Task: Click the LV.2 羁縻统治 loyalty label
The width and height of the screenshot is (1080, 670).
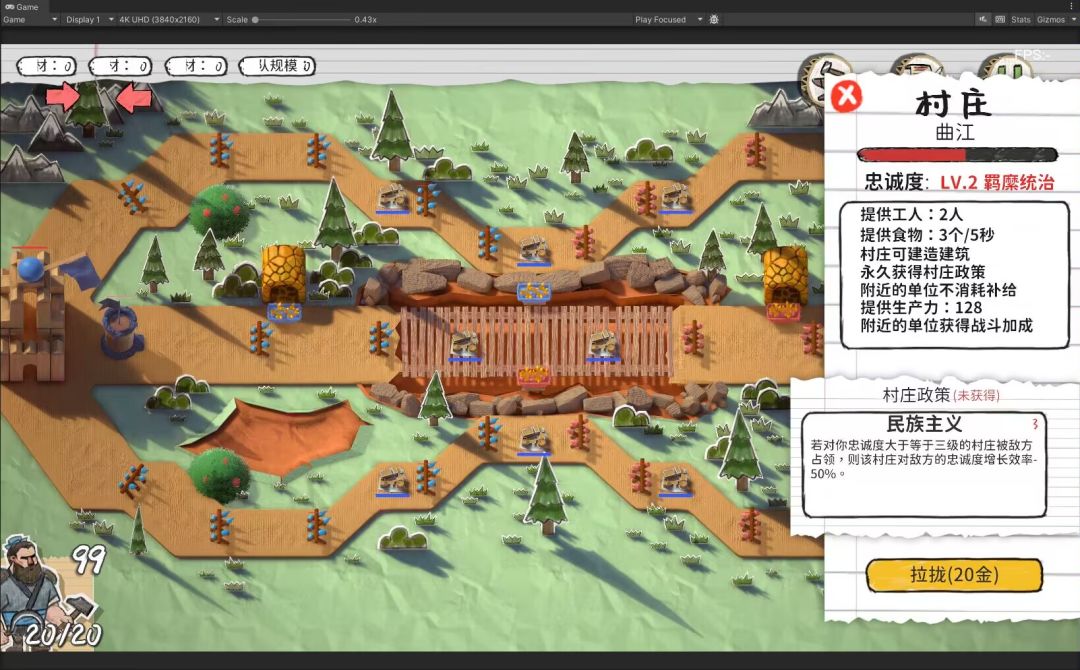Action: (x=997, y=182)
